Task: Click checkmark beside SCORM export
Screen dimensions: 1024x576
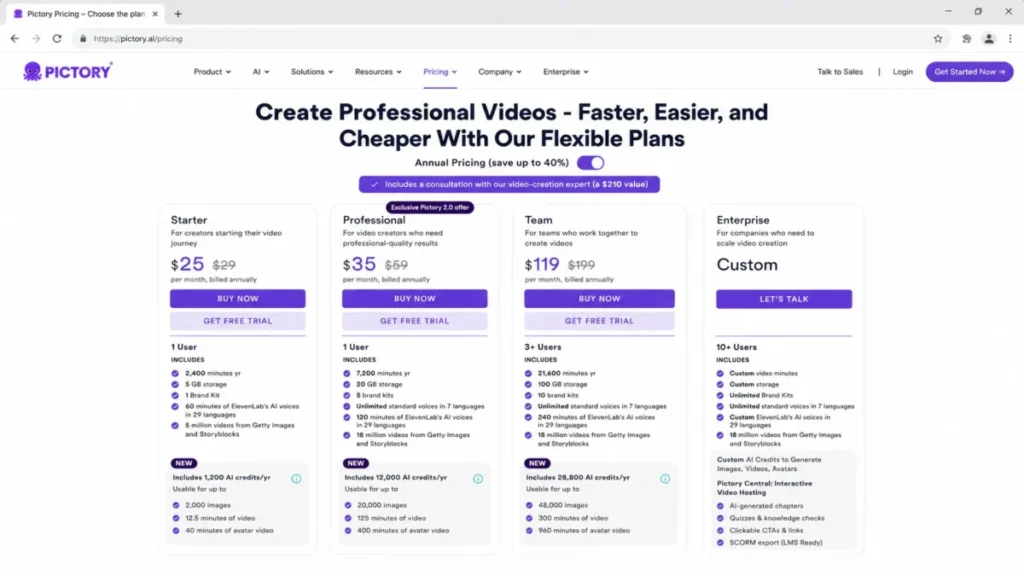Action: 720,543
